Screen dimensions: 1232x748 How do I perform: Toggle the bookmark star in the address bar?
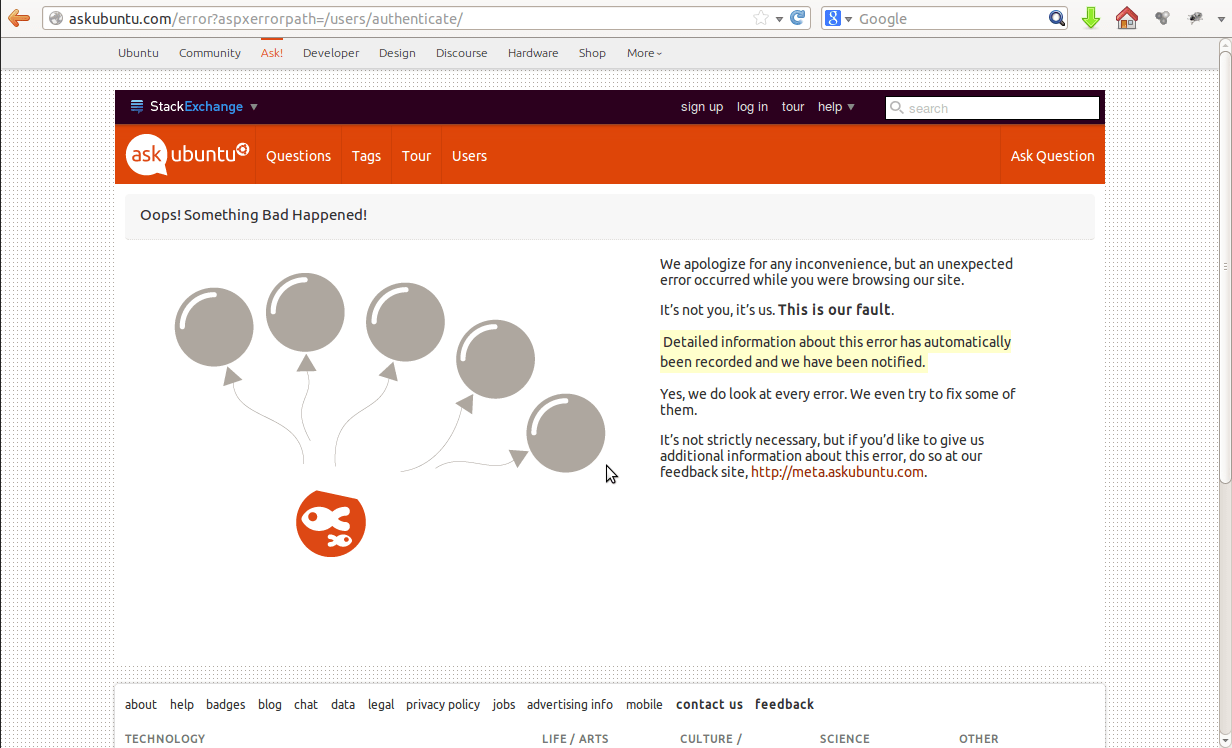(760, 16)
